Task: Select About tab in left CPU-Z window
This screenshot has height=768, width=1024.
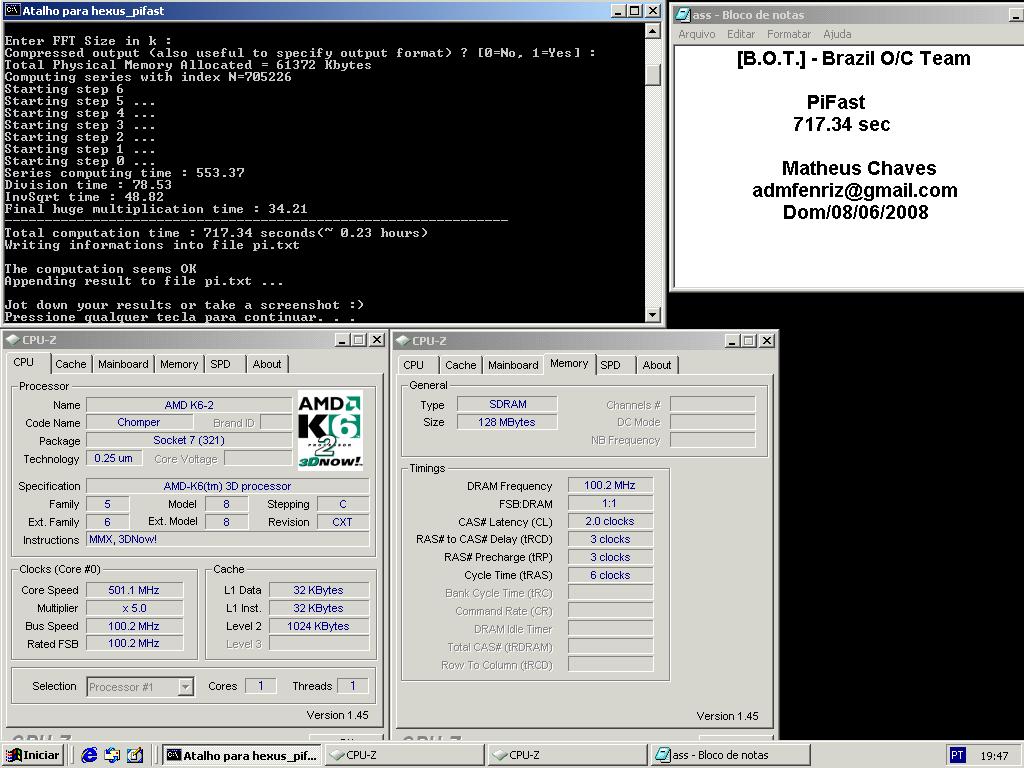Action: (267, 364)
